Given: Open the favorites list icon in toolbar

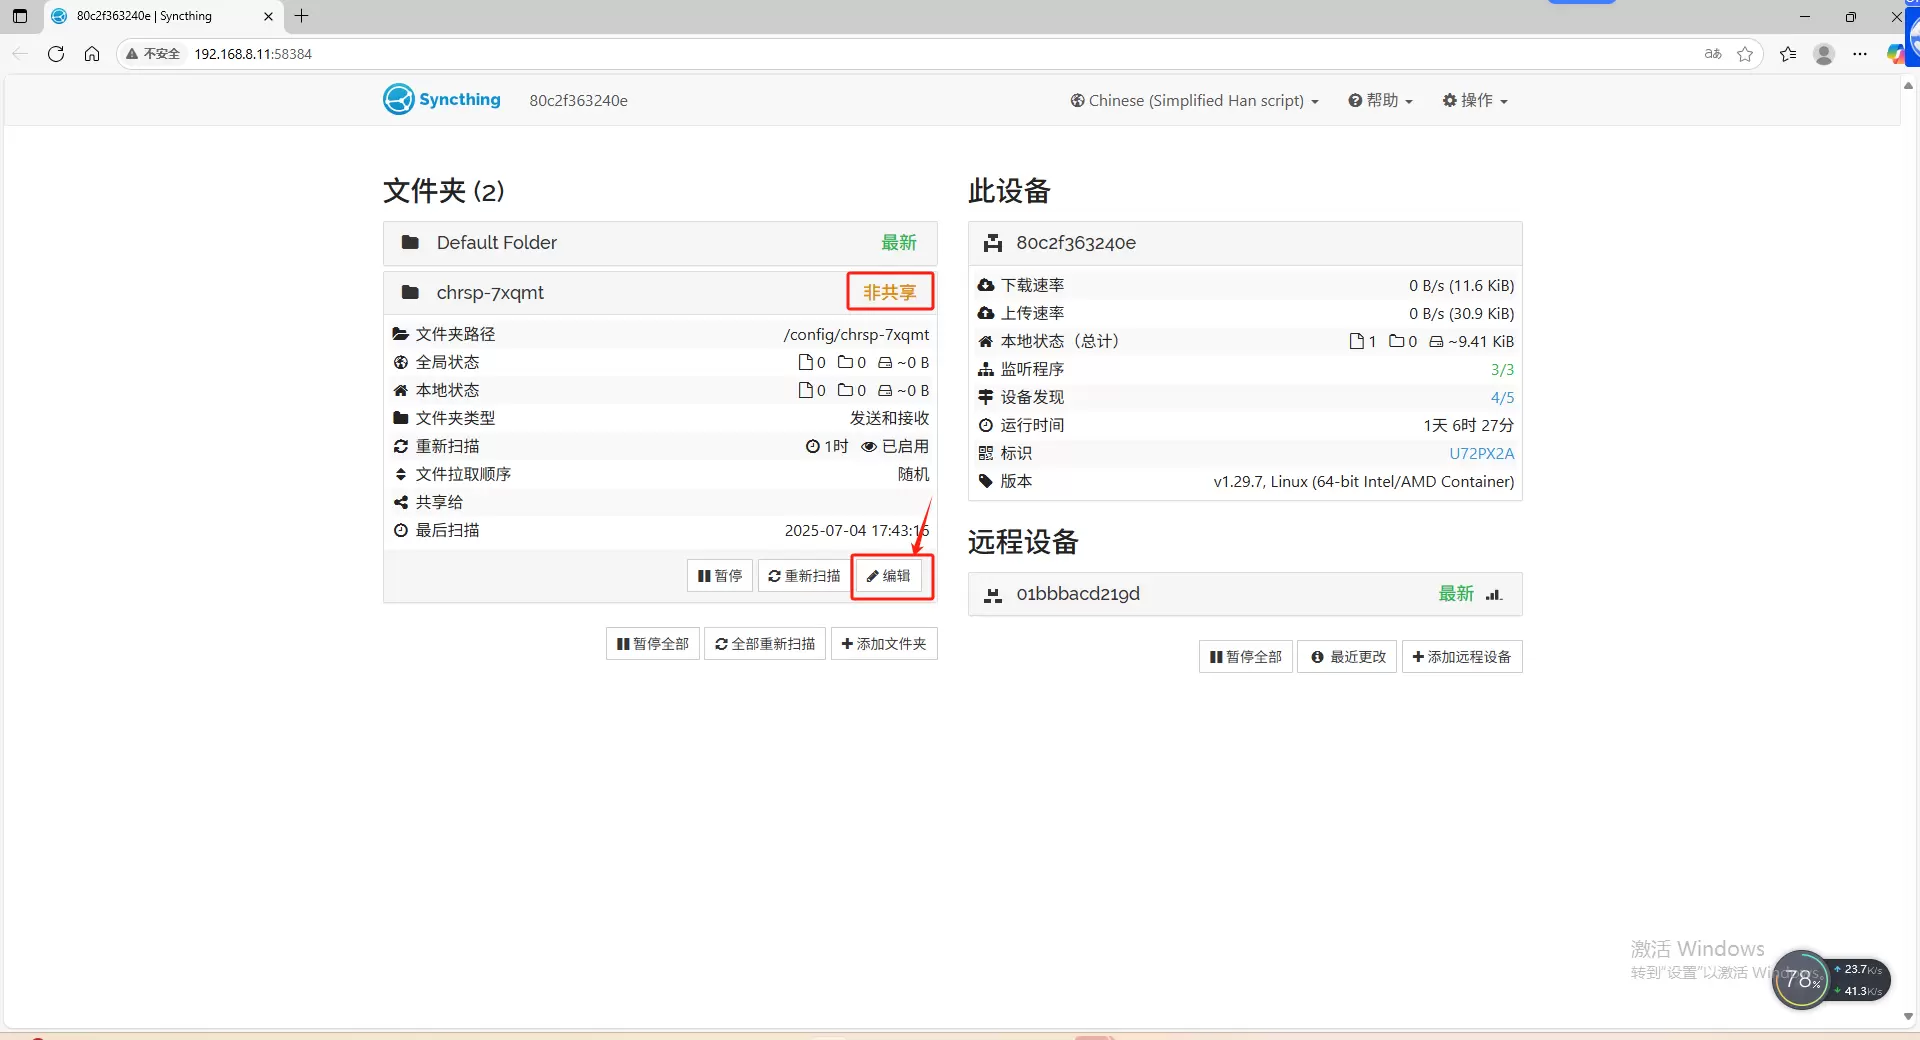Looking at the screenshot, I should point(1788,54).
